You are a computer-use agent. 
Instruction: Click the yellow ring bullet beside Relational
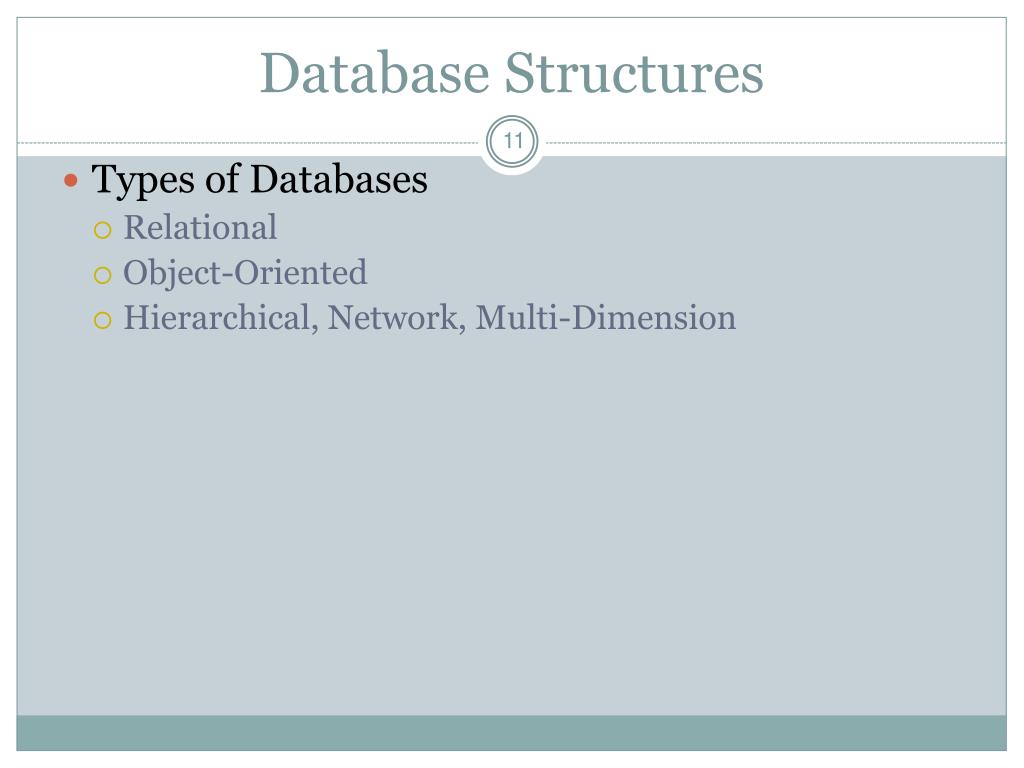coord(103,230)
